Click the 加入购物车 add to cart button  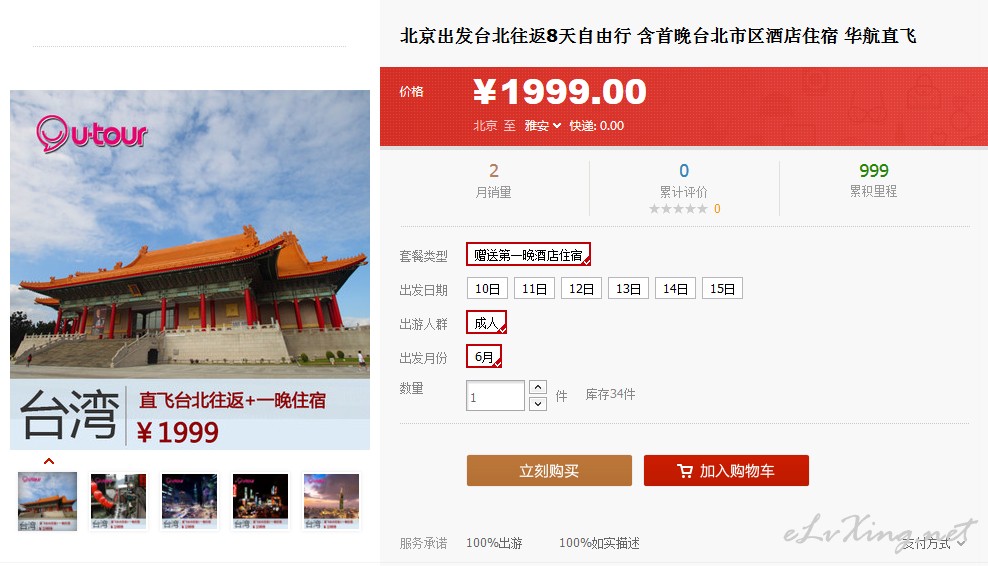(x=726, y=471)
